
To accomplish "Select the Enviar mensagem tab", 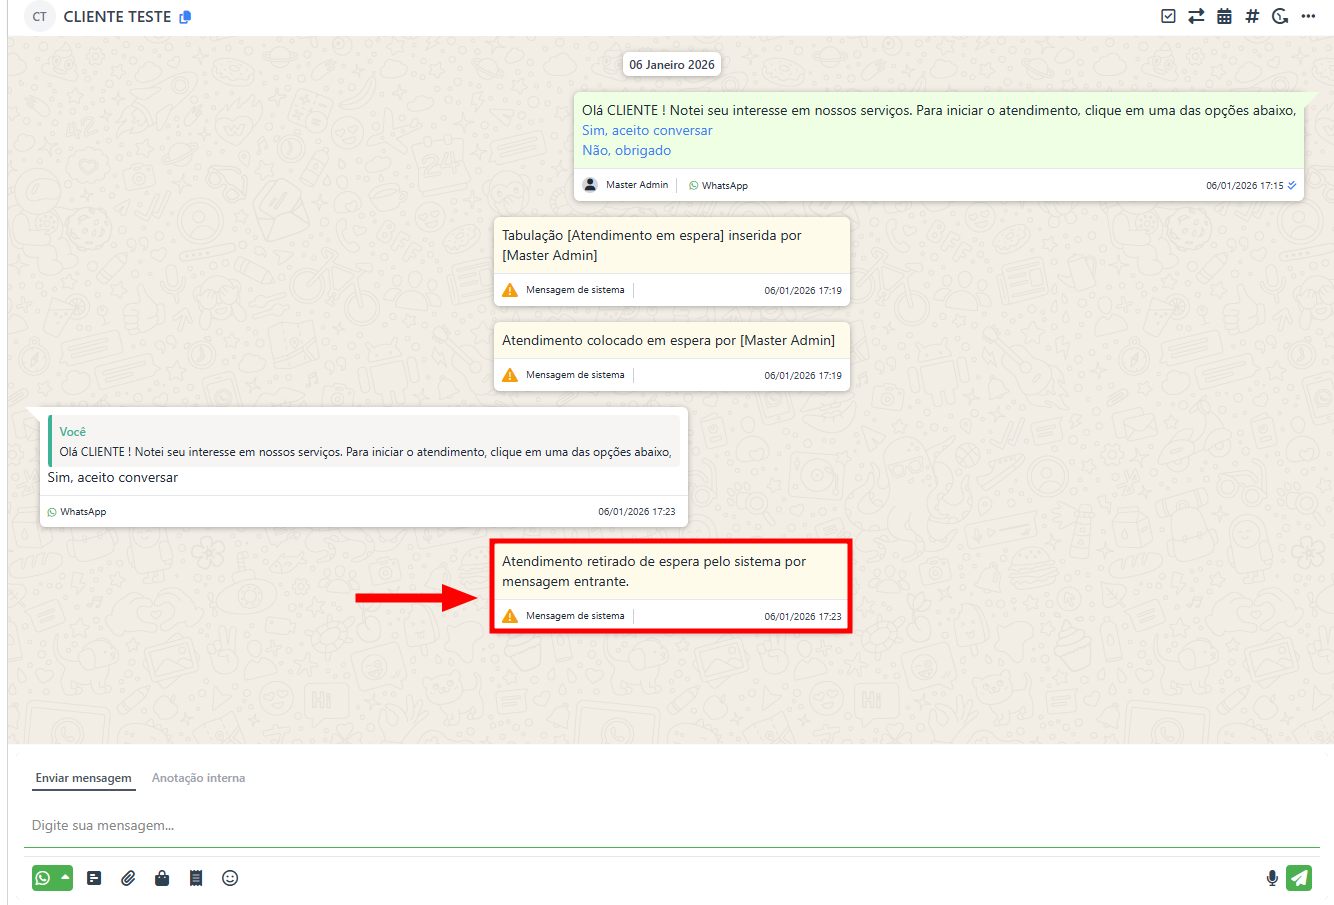I will coord(83,778).
